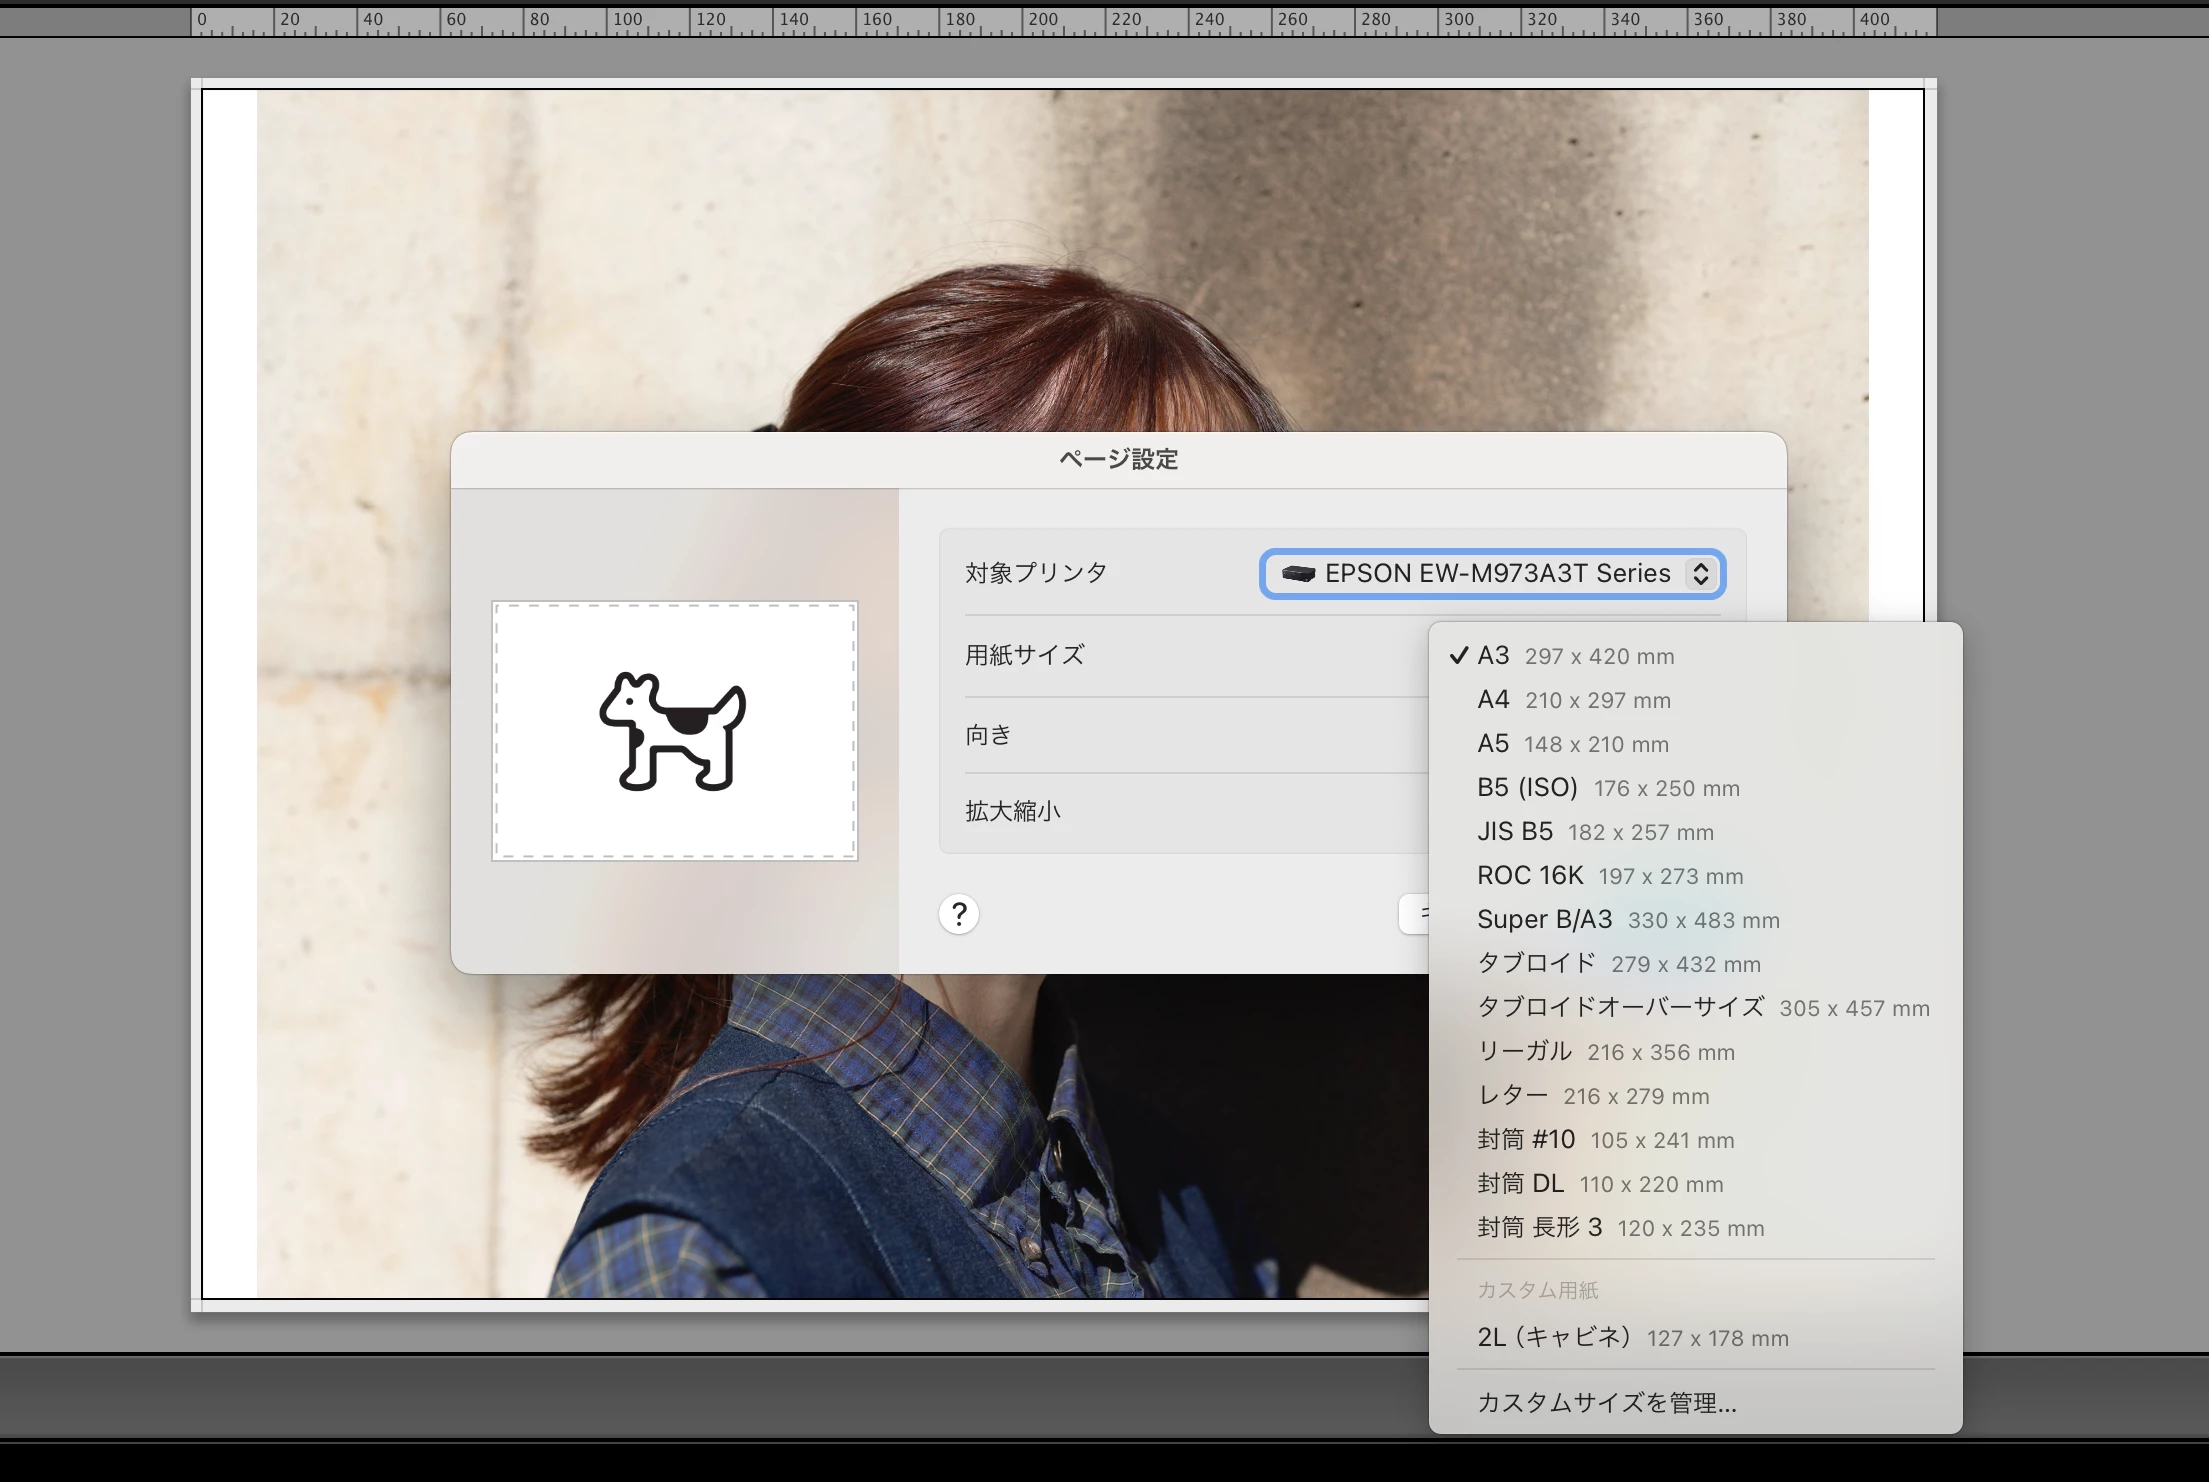The width and height of the screenshot is (2209, 1482).
Task: Select A5 148 x 210 mm paper size
Action: tap(1572, 744)
